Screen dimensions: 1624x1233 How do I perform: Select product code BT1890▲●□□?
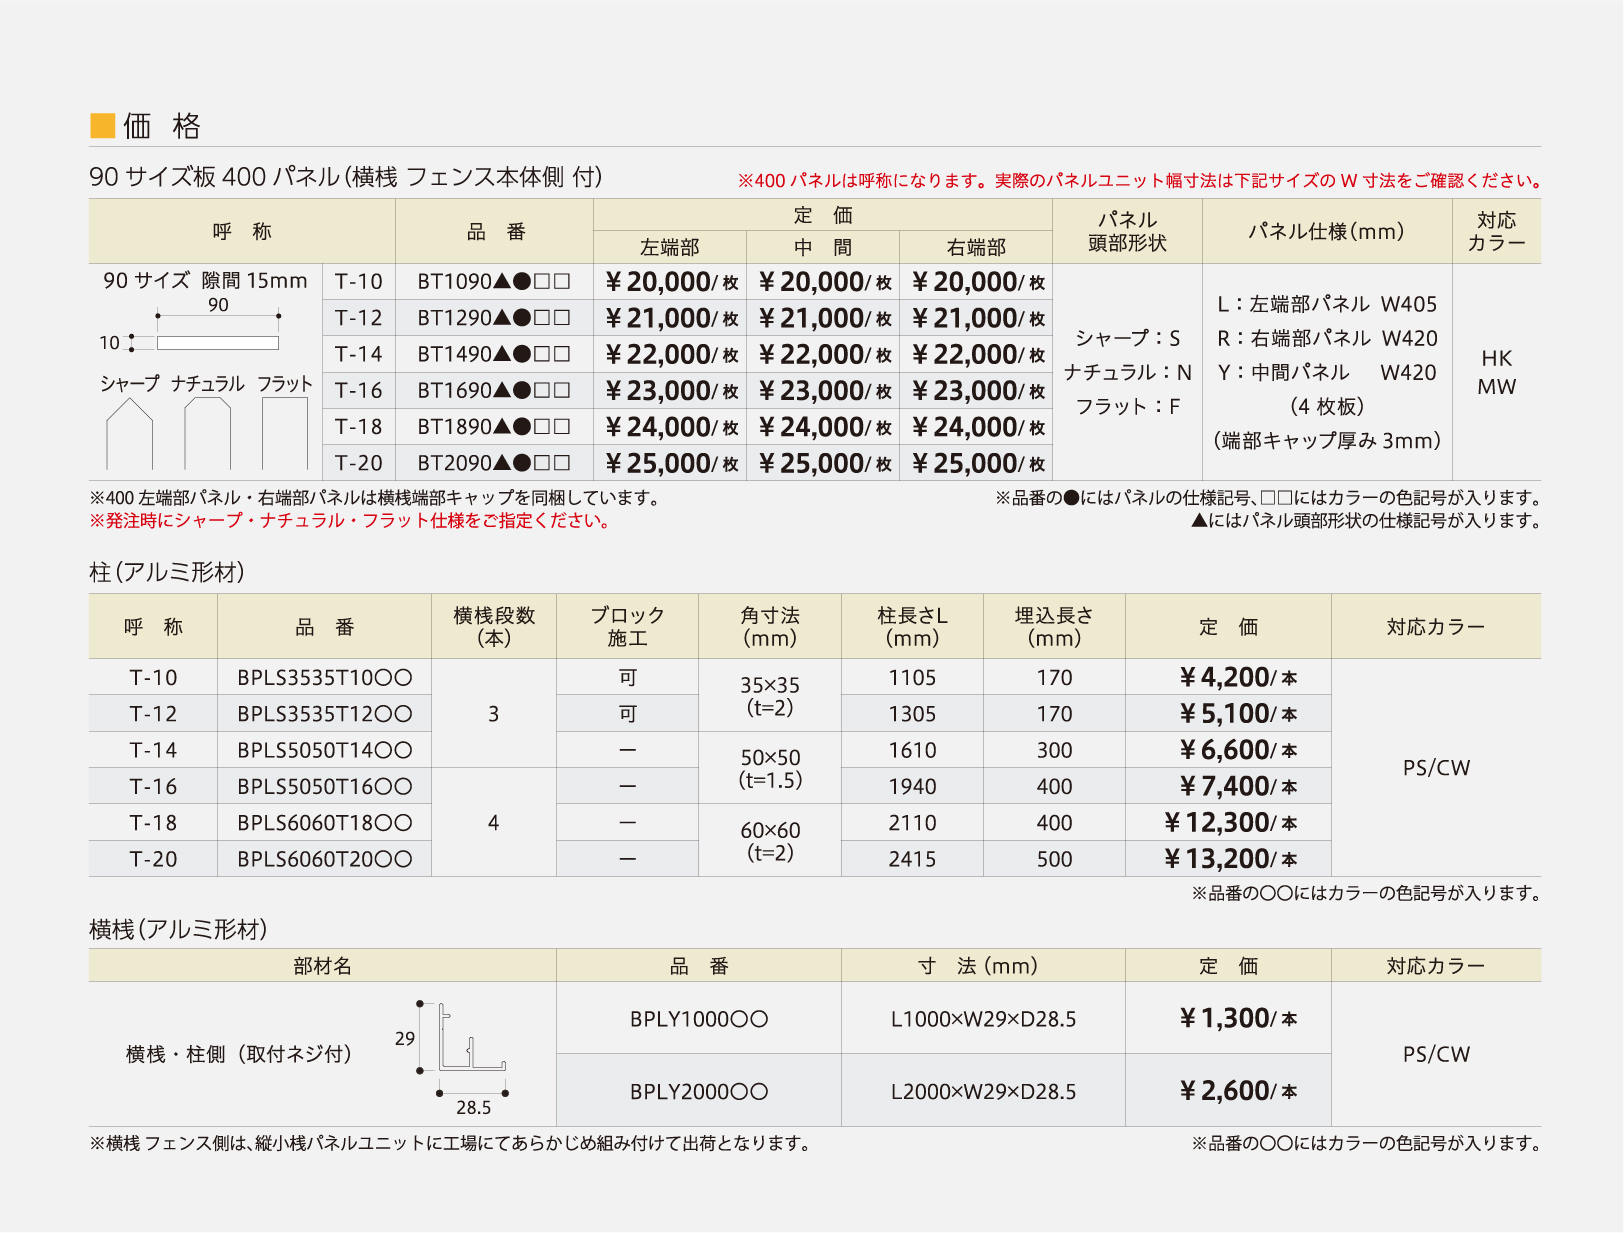[494, 427]
